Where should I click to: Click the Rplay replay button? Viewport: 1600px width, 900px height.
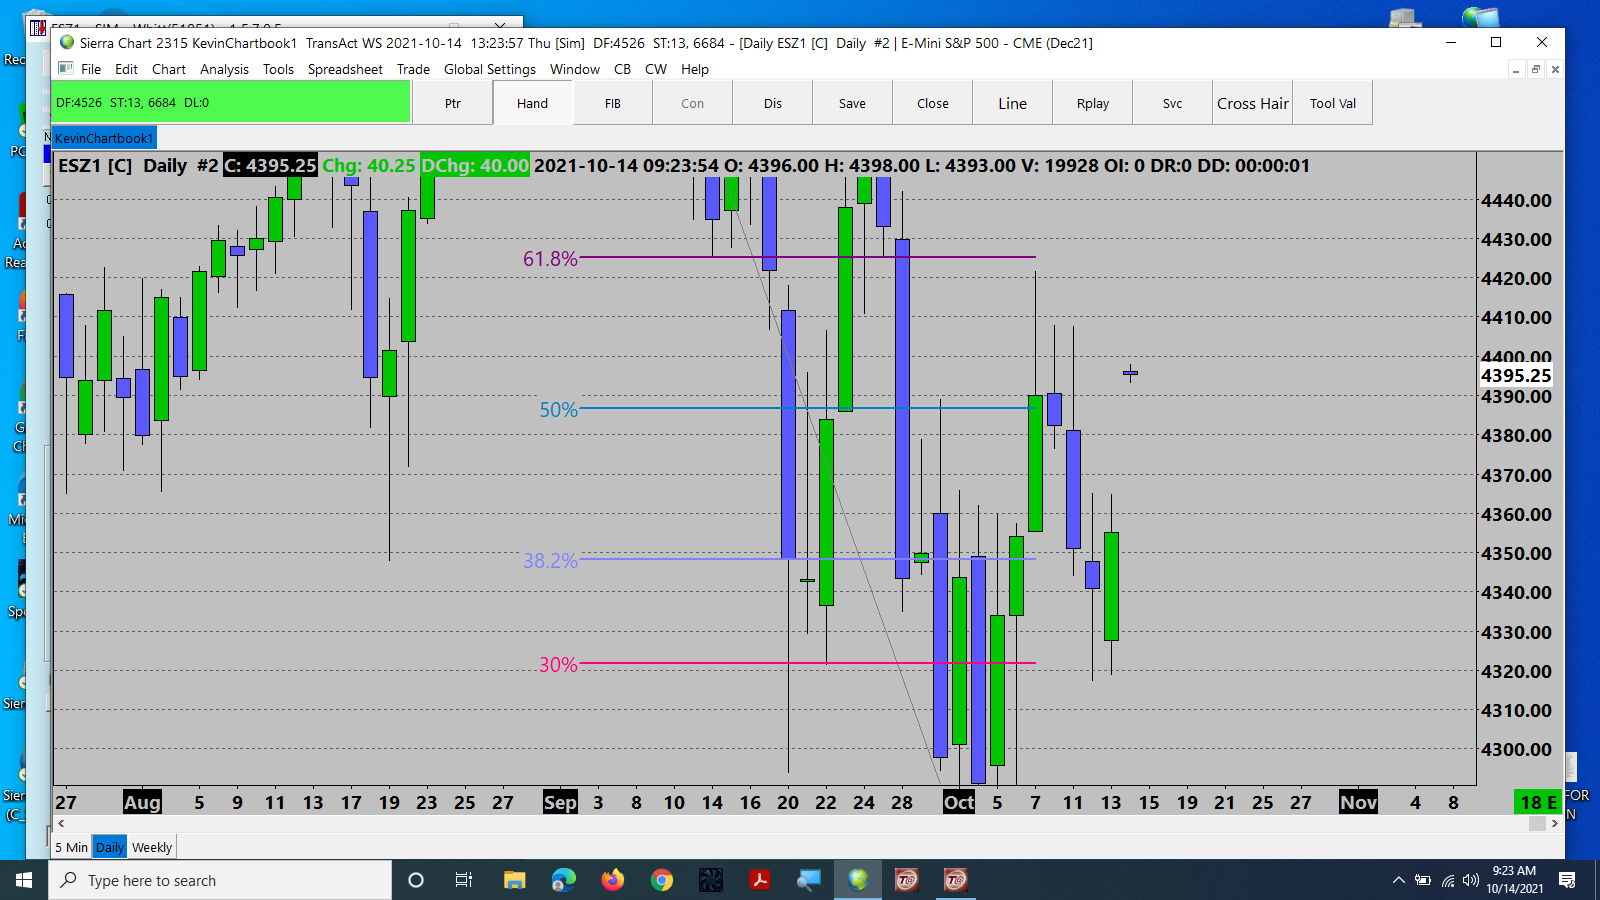[1093, 103]
